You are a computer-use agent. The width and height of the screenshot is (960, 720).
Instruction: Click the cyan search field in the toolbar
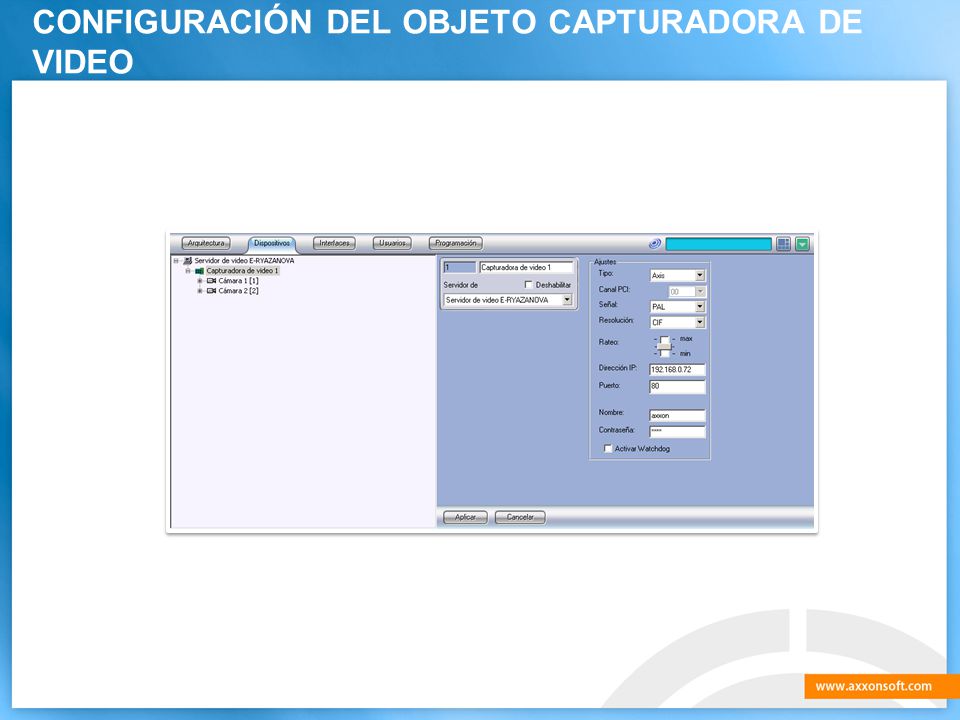coord(718,244)
